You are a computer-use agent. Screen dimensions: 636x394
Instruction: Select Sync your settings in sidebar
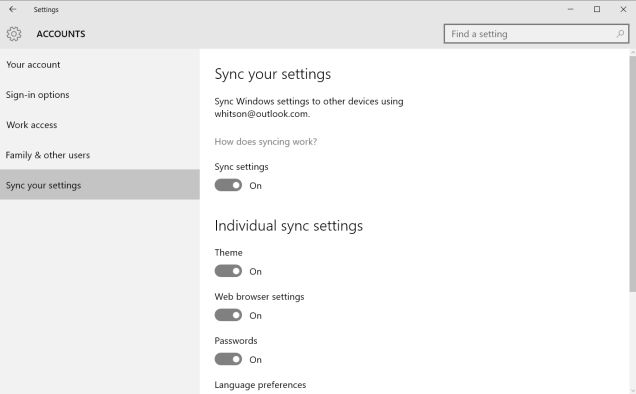pyautogui.click(x=100, y=185)
